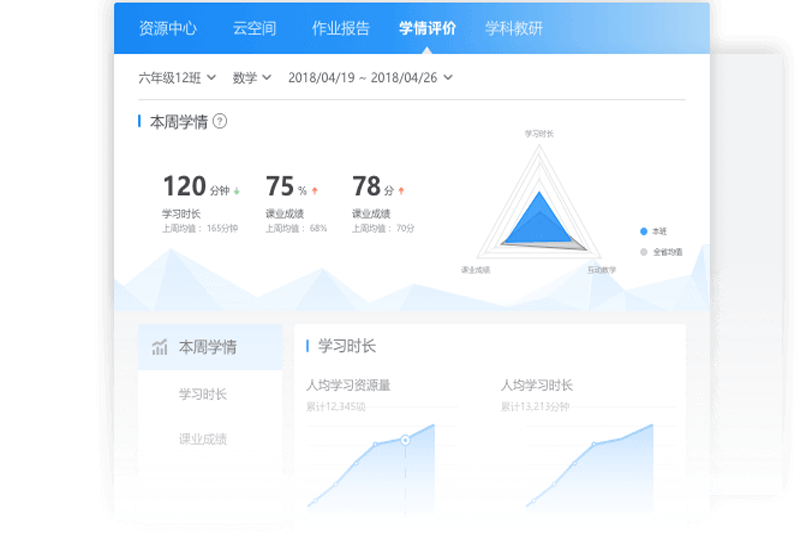The image size is (800, 533).
Task: Click the blue 本班 legend dot
Action: coord(643,231)
